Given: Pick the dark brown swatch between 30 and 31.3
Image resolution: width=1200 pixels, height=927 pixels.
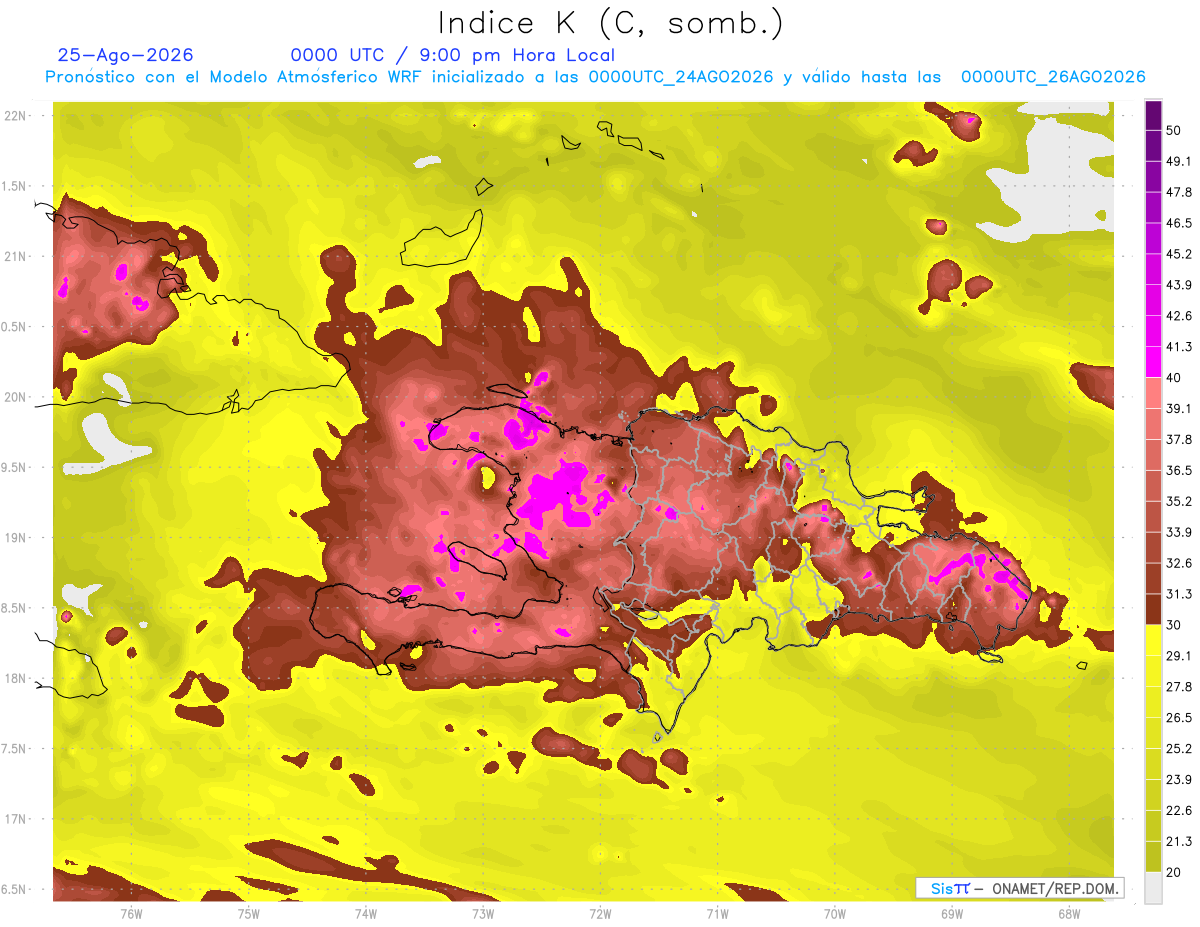Looking at the screenshot, I should point(1153,609).
